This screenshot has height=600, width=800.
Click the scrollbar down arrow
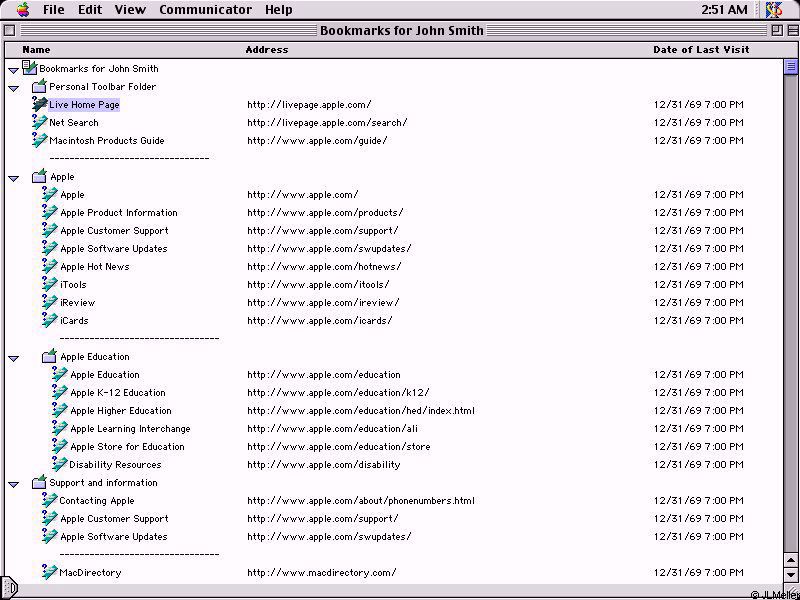tap(791, 574)
